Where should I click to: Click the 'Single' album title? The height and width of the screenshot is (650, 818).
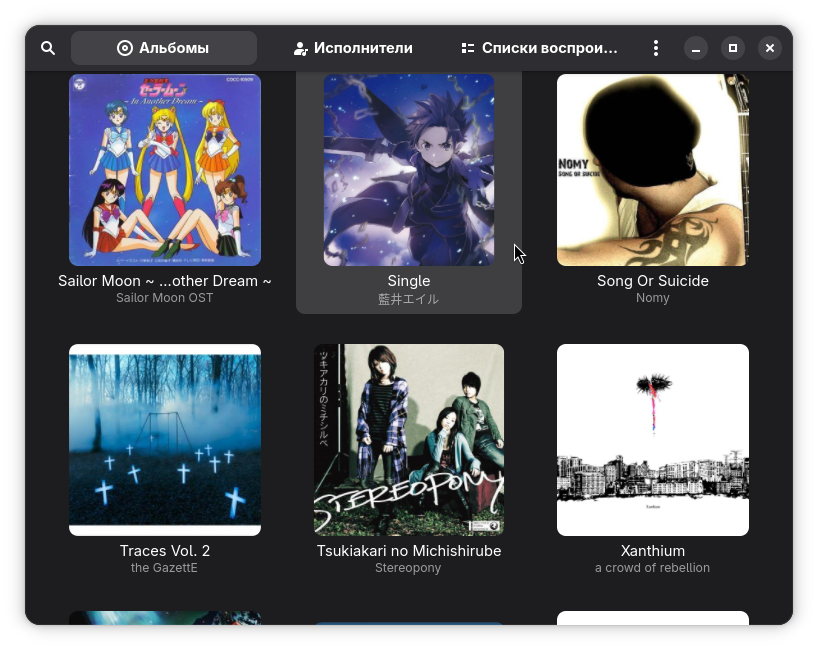click(x=409, y=281)
